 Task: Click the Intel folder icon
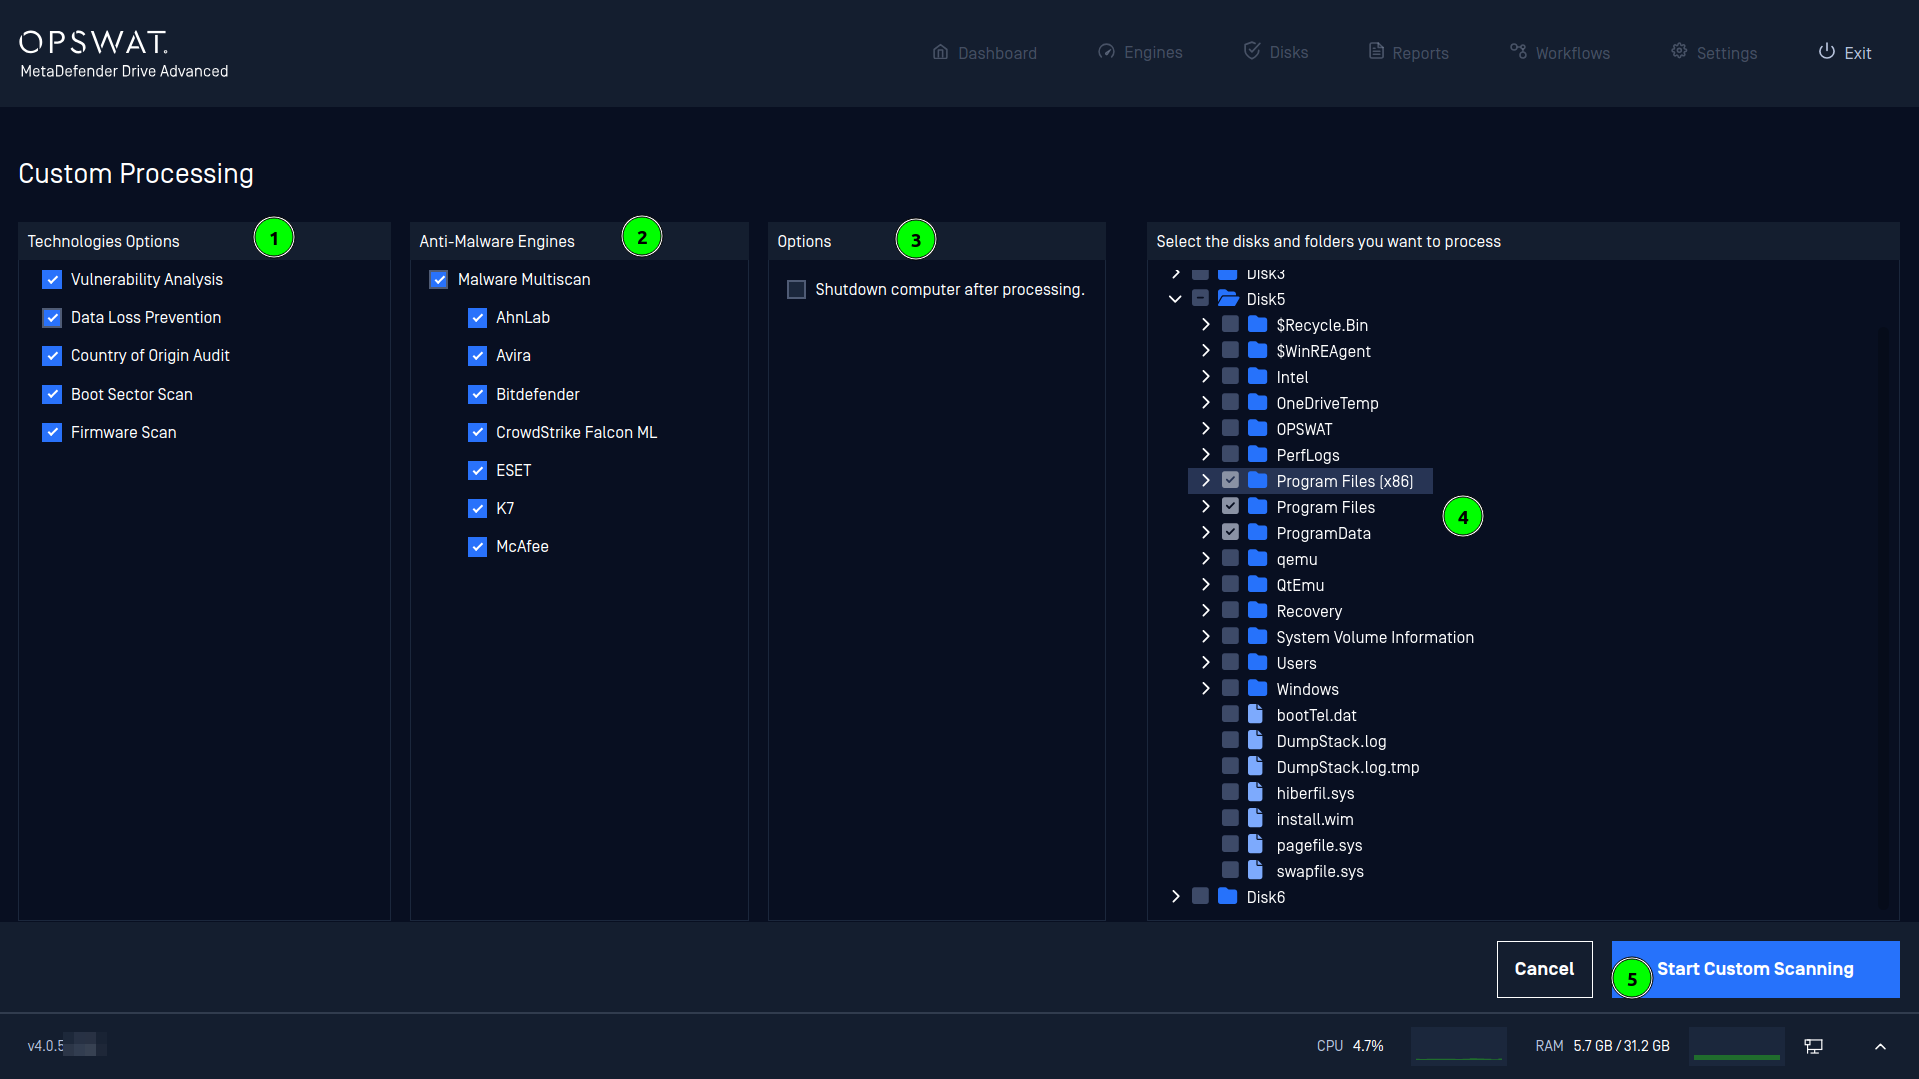(1258, 377)
